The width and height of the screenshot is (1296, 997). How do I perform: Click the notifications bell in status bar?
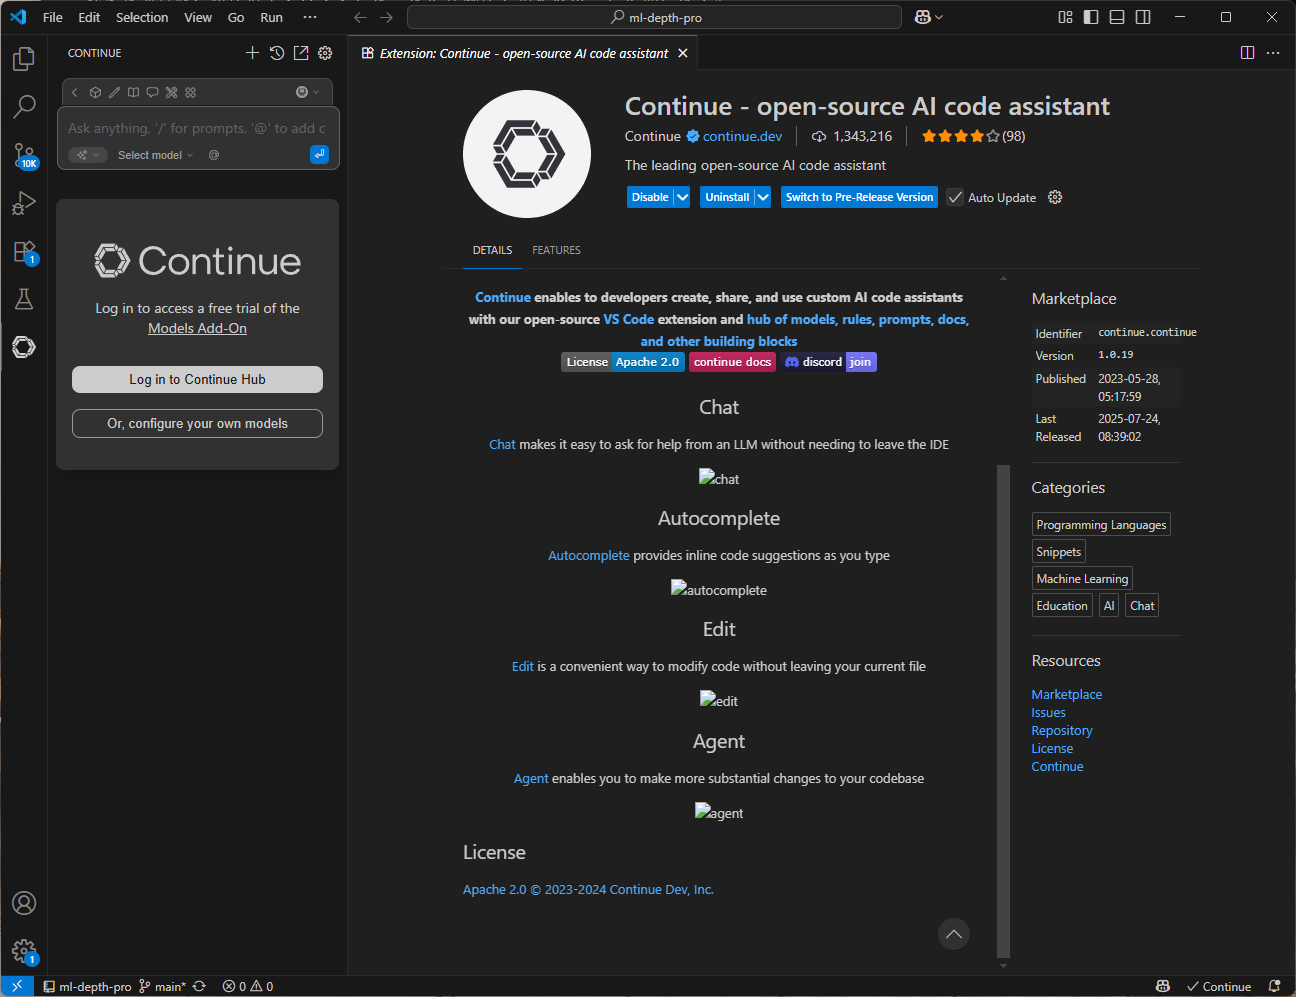[x=1274, y=986]
